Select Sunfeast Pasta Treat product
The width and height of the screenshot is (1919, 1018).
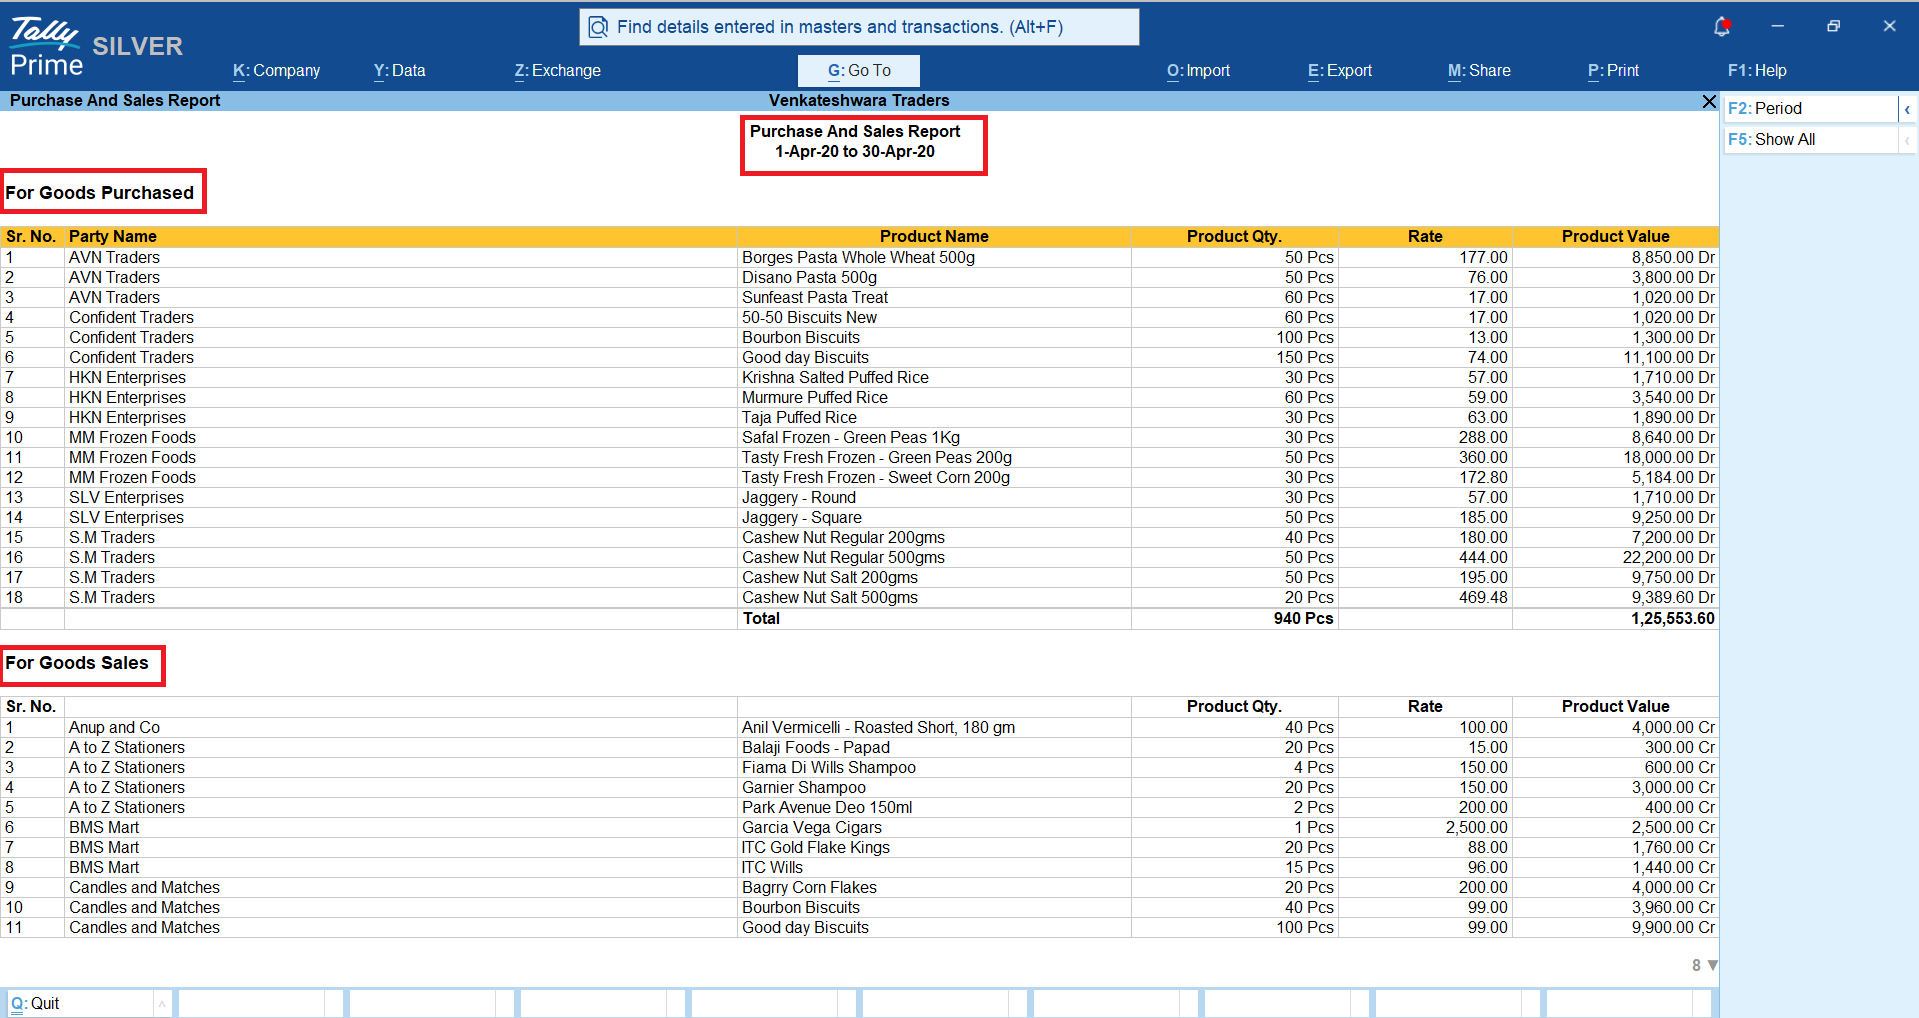click(814, 298)
